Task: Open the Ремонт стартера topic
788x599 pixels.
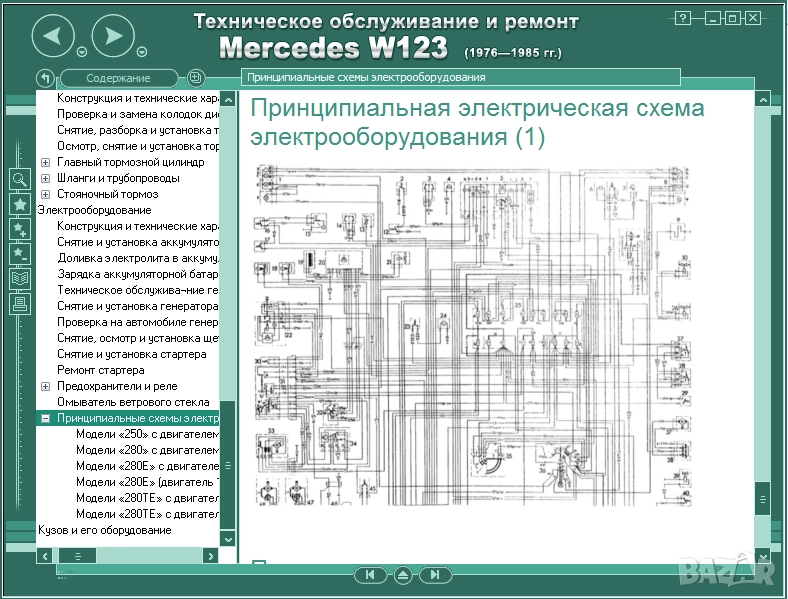Action: tap(100, 370)
